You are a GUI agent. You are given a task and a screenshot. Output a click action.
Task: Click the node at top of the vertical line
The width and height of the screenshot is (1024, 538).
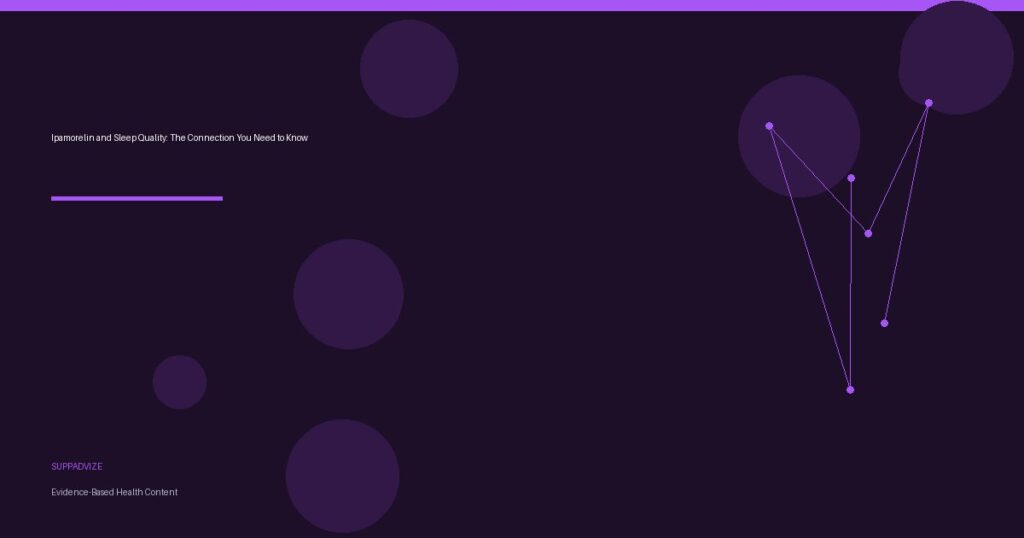point(851,178)
